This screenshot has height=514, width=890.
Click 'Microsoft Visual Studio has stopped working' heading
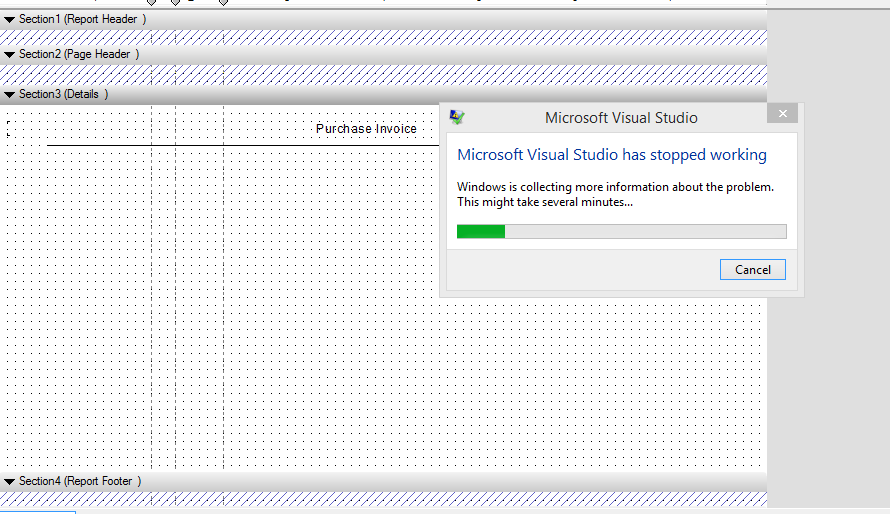612,155
